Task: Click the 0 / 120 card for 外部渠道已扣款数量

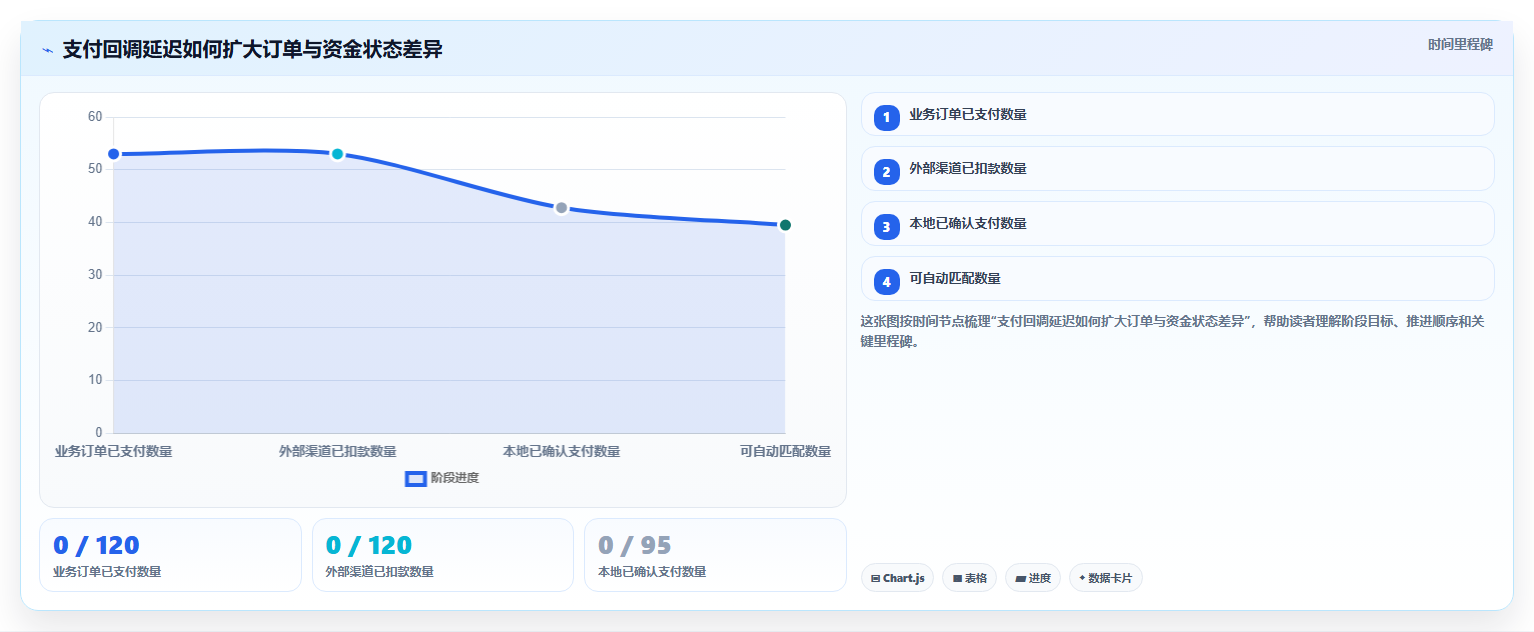Action: pyautogui.click(x=443, y=555)
